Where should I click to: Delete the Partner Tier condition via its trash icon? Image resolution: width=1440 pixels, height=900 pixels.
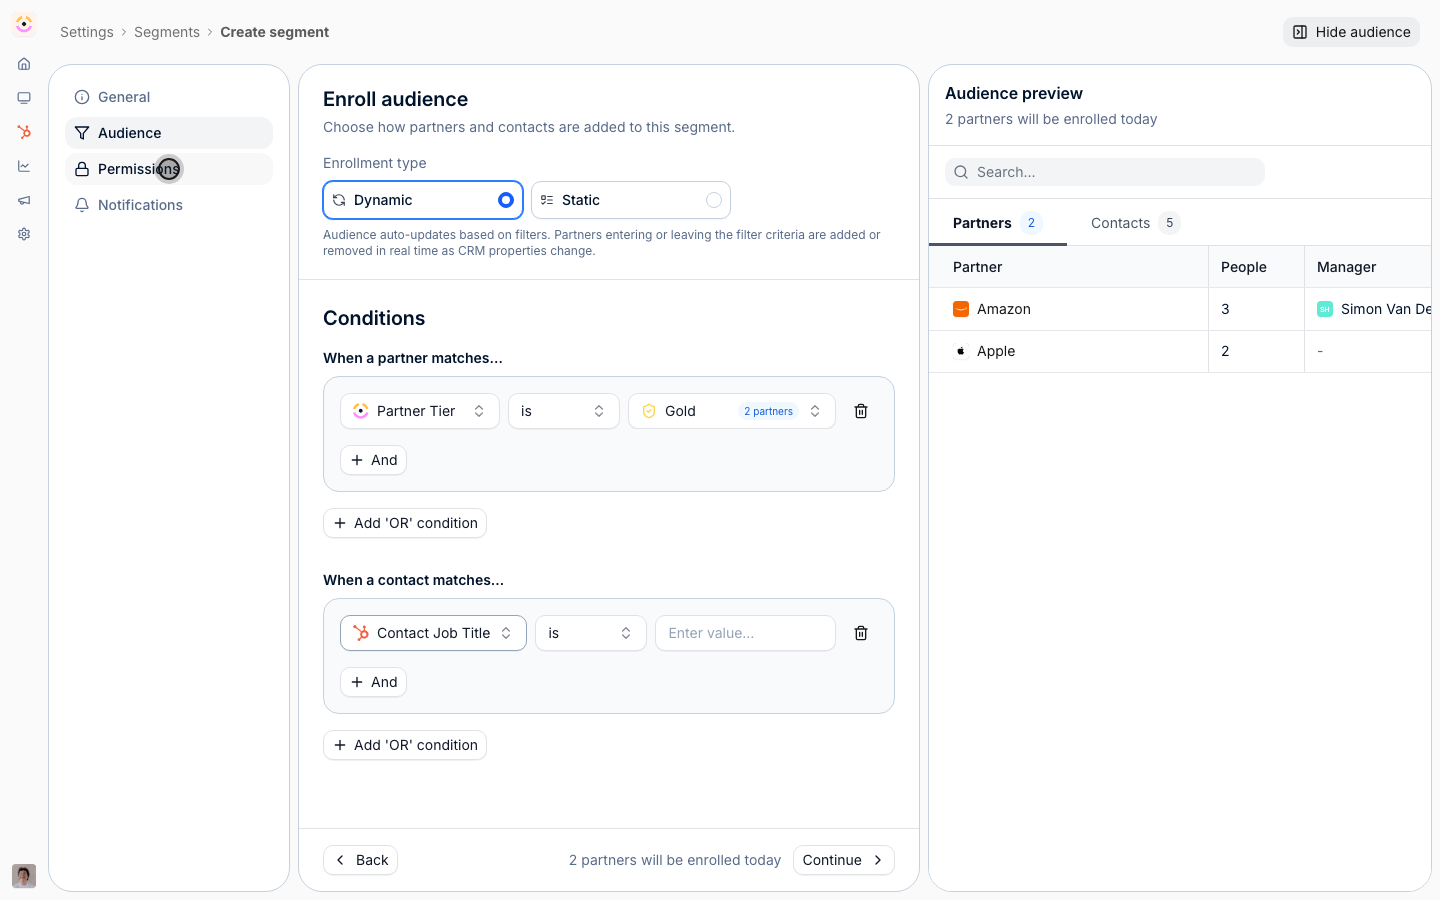[x=861, y=411]
